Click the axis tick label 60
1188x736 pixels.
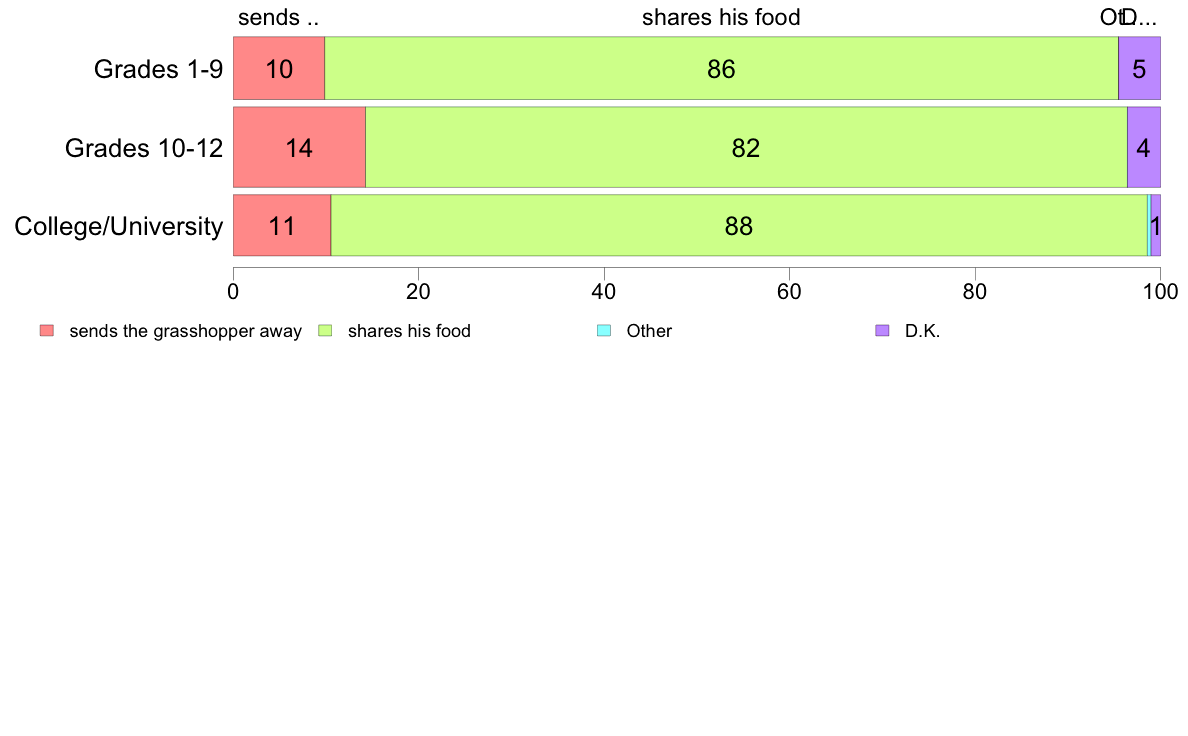click(x=789, y=292)
